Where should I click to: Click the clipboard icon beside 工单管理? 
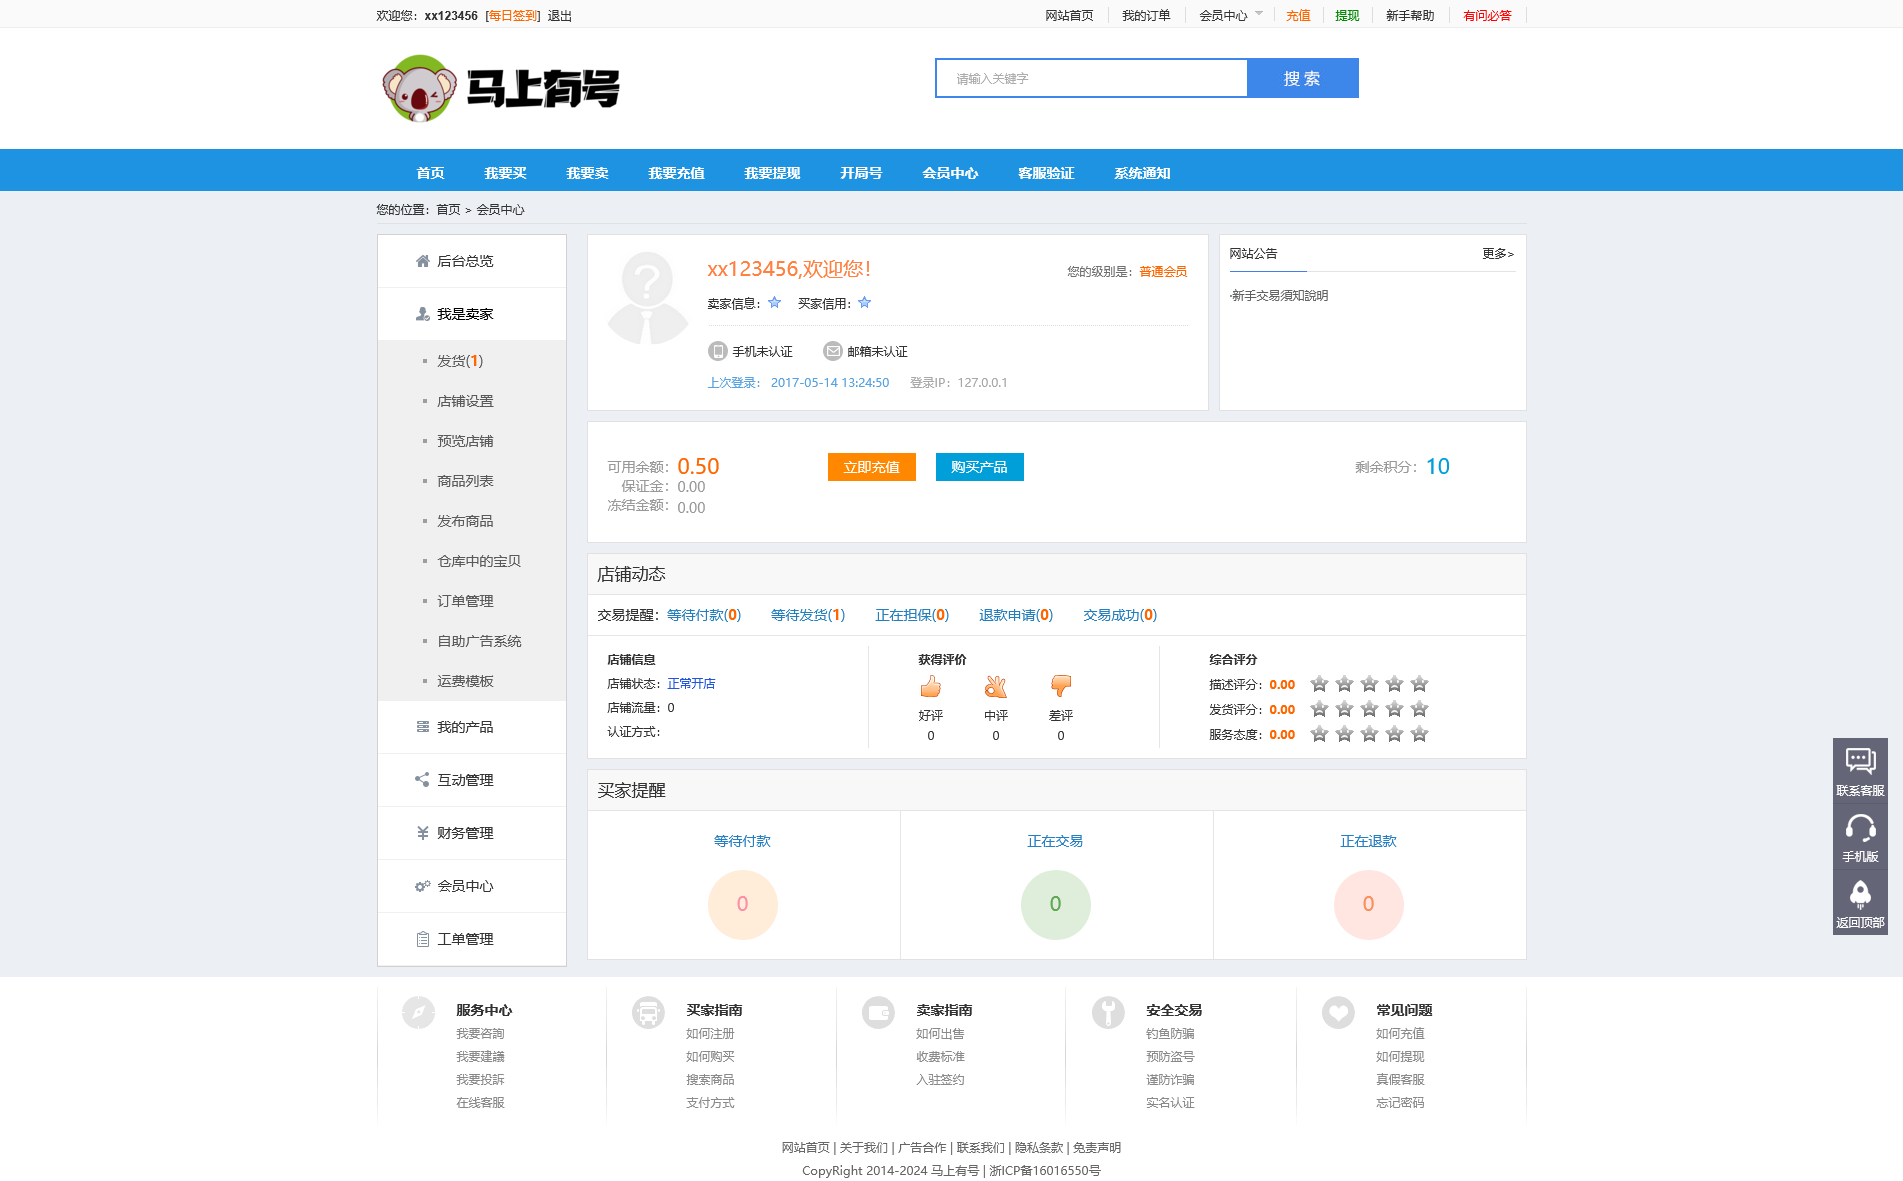pos(423,939)
